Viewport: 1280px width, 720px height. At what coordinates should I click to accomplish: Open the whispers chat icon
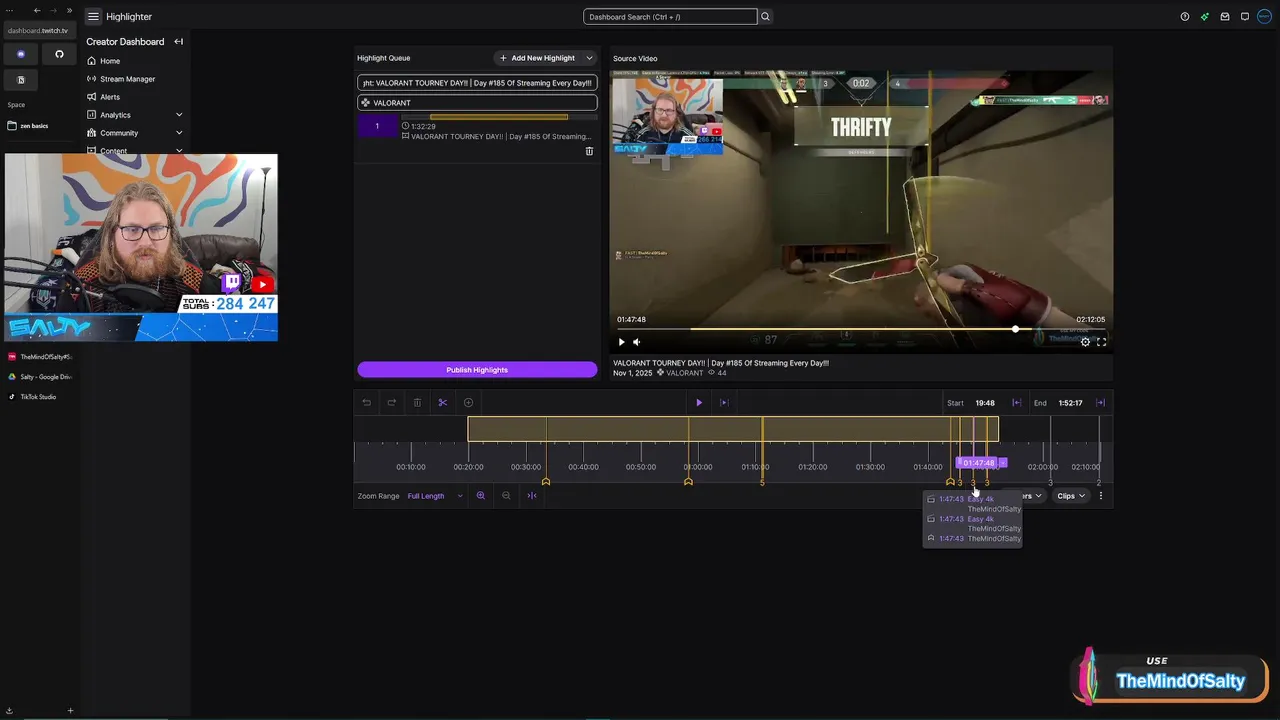click(x=1245, y=17)
